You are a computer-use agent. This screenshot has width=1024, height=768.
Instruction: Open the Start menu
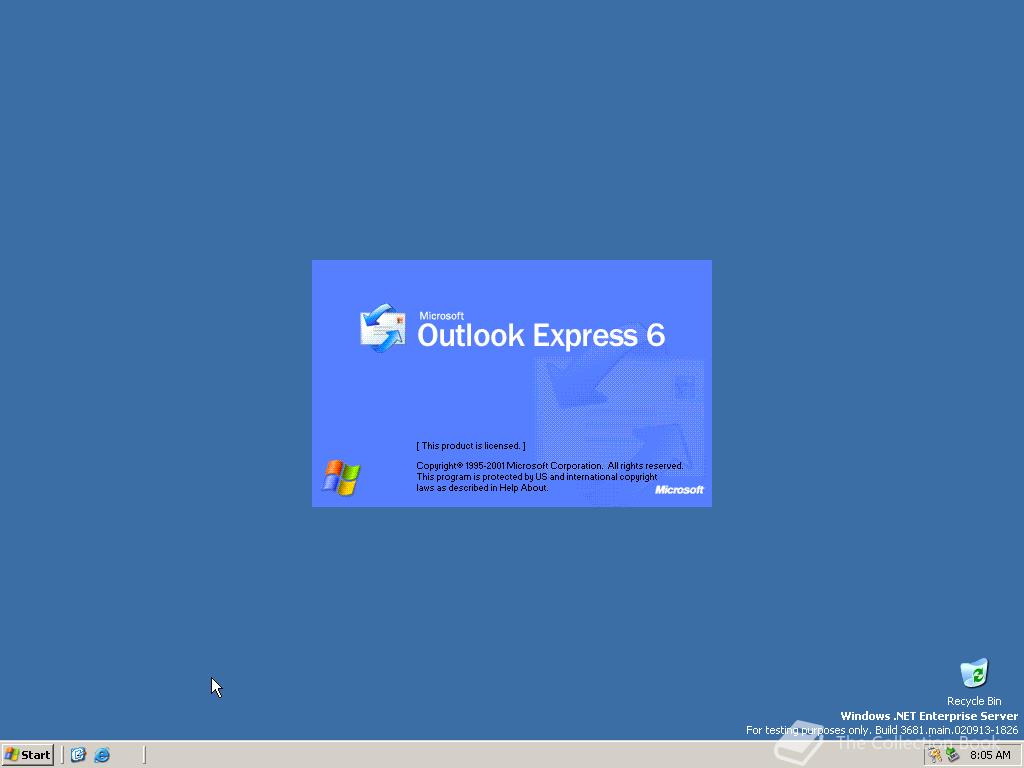click(x=27, y=755)
